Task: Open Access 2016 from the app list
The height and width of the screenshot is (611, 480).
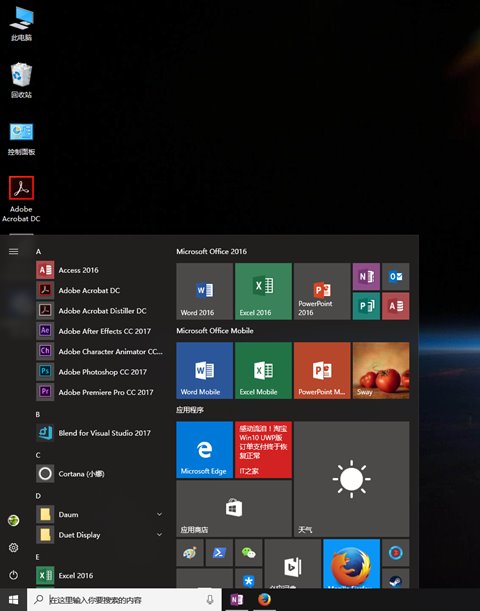Action: point(99,270)
